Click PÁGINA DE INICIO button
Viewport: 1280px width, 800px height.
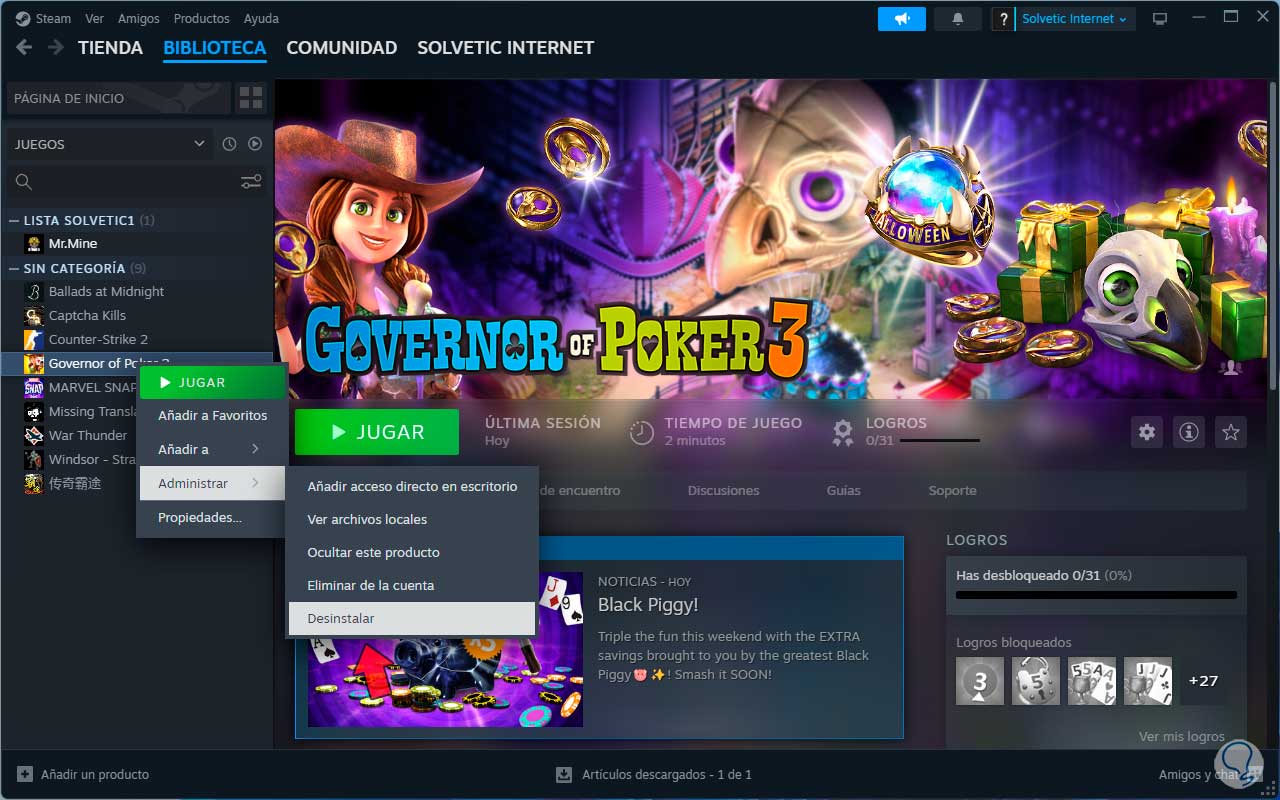[119, 98]
